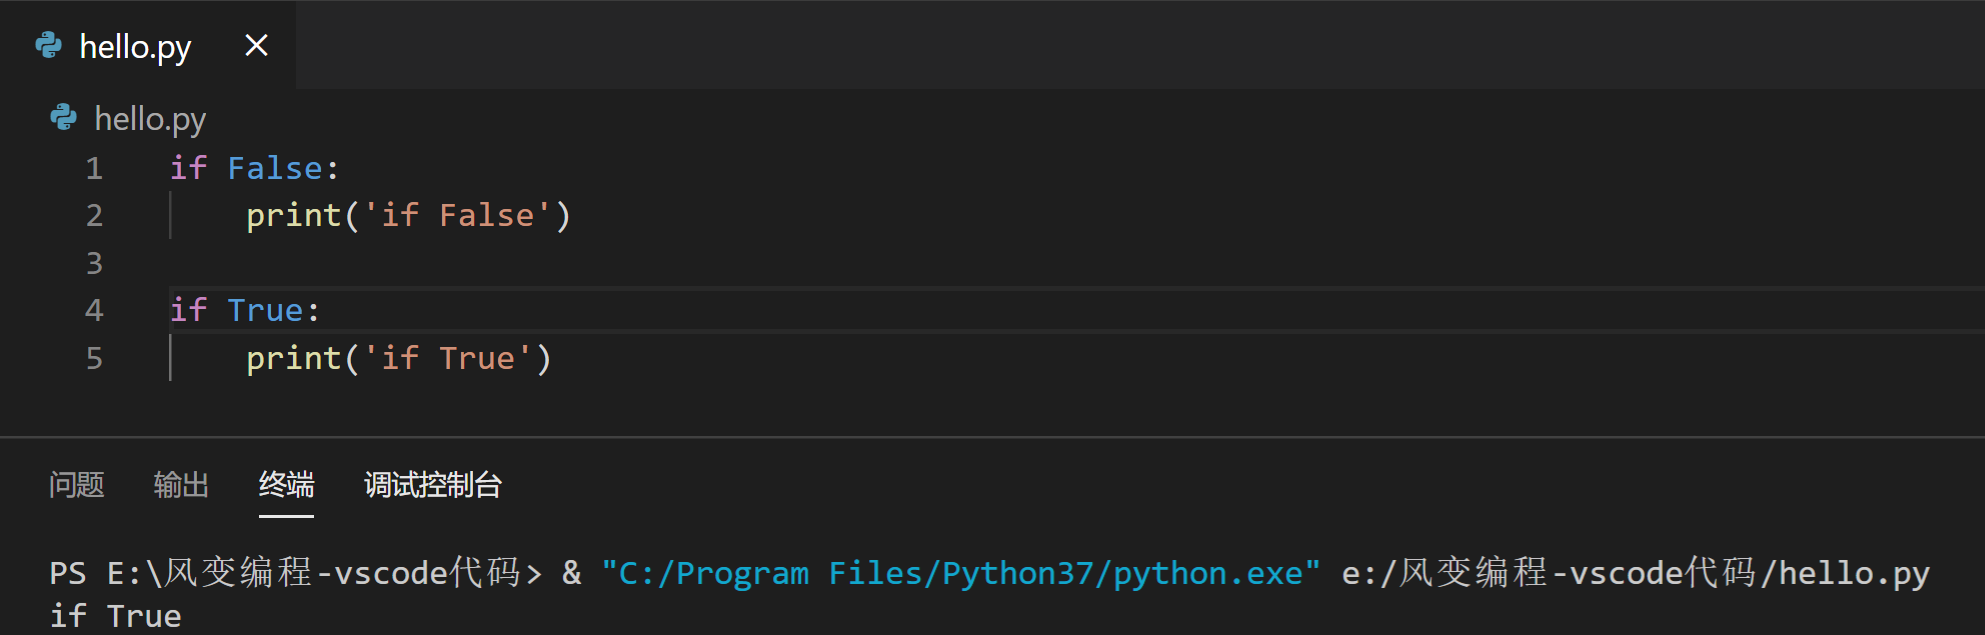
Task: Click the Python icon in breadcrumb
Action: (x=63, y=117)
